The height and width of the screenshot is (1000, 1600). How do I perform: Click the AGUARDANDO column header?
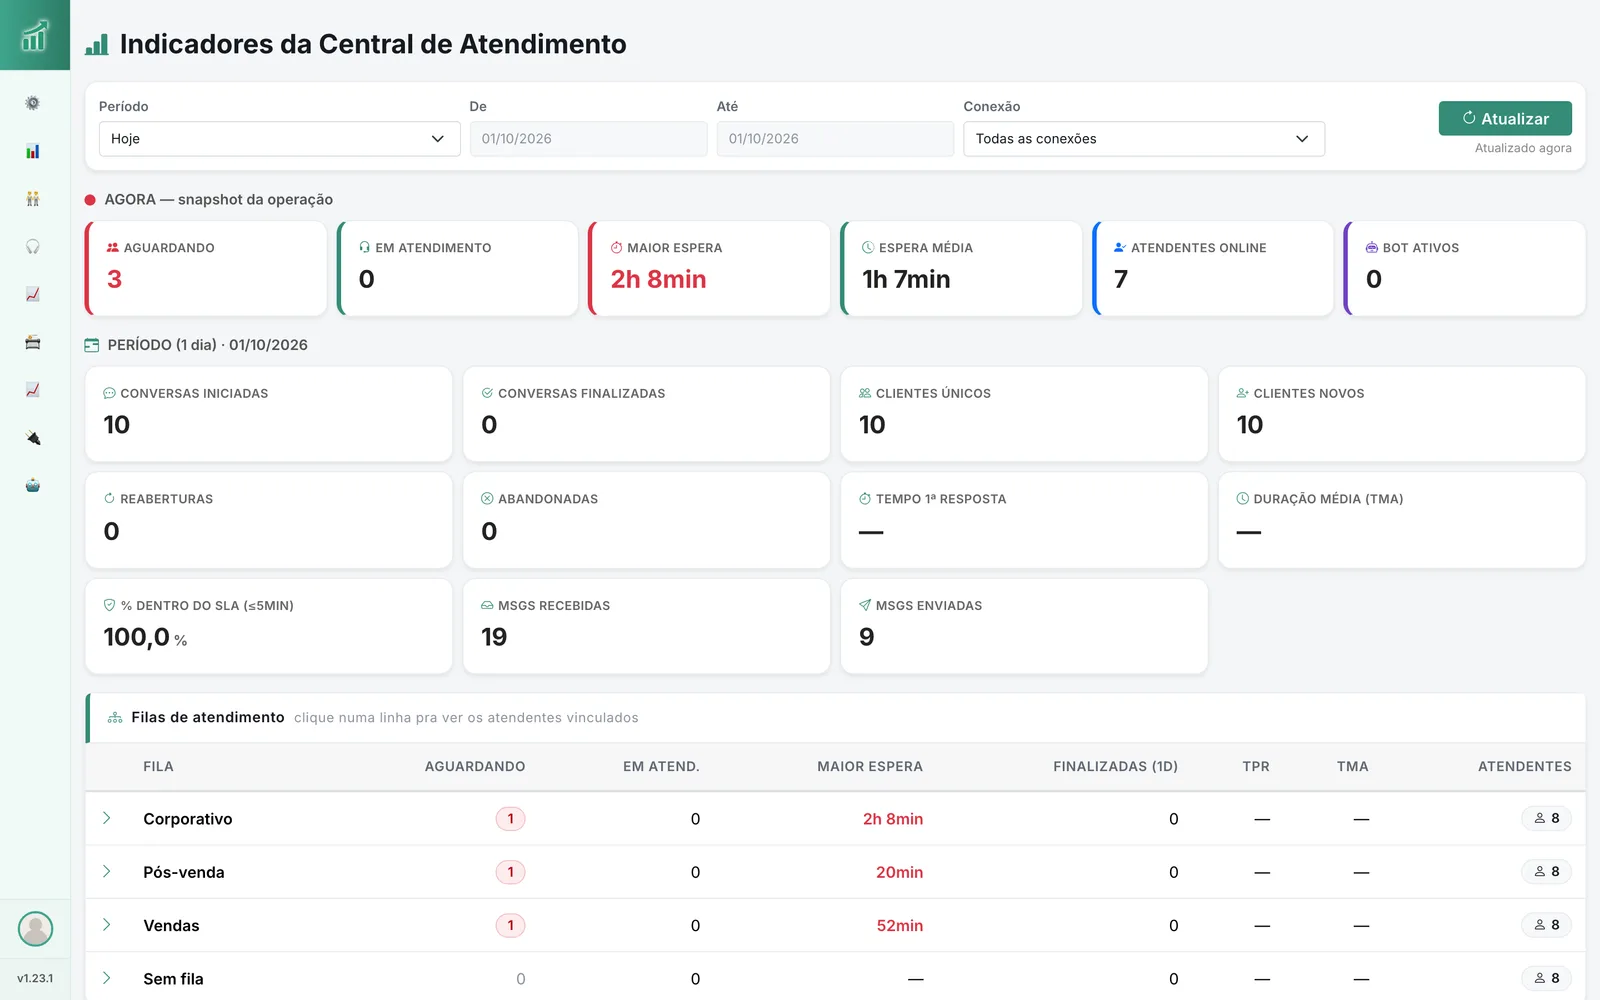(x=475, y=767)
